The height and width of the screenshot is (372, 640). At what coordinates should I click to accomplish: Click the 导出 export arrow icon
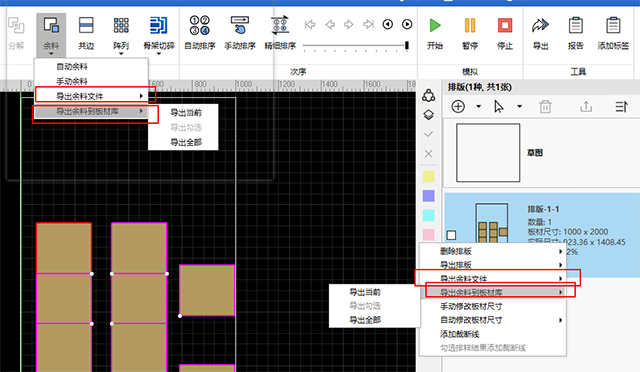[540, 25]
